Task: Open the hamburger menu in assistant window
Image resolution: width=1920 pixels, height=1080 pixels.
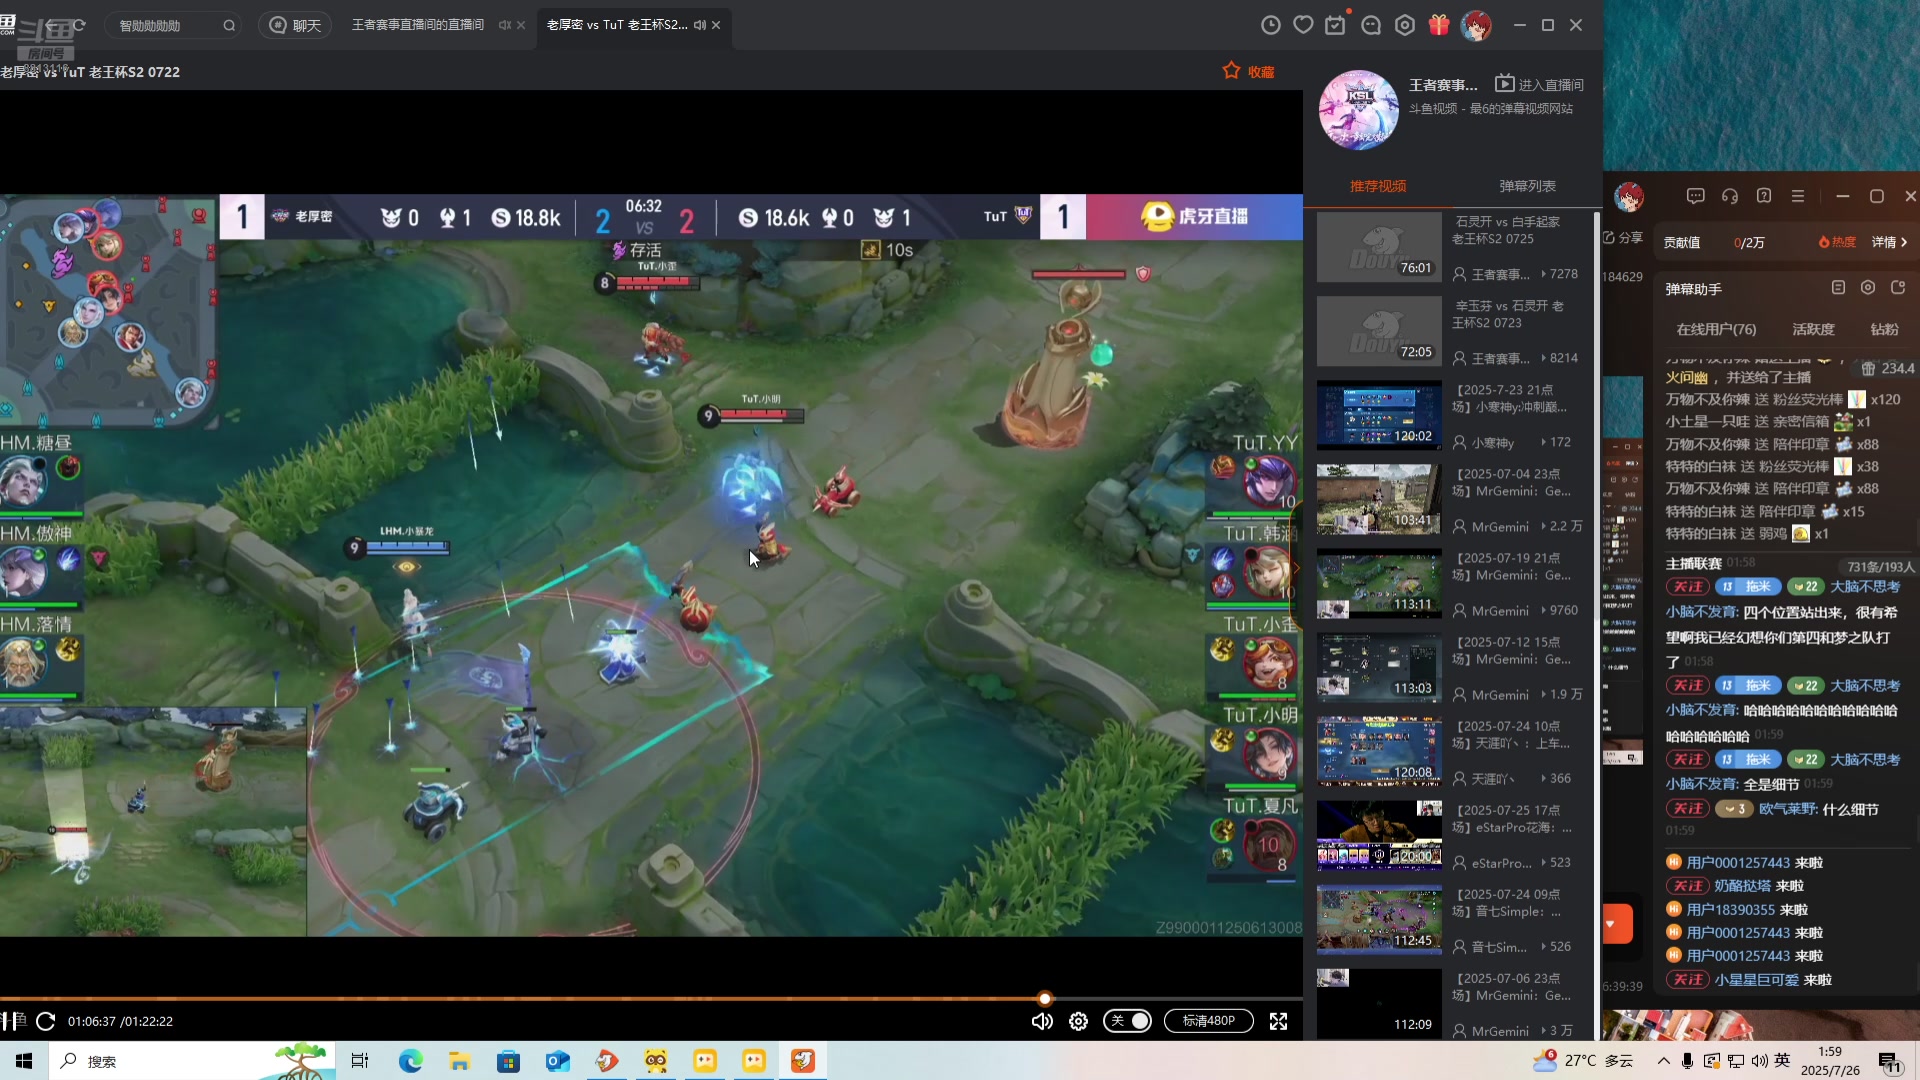Action: point(1798,196)
